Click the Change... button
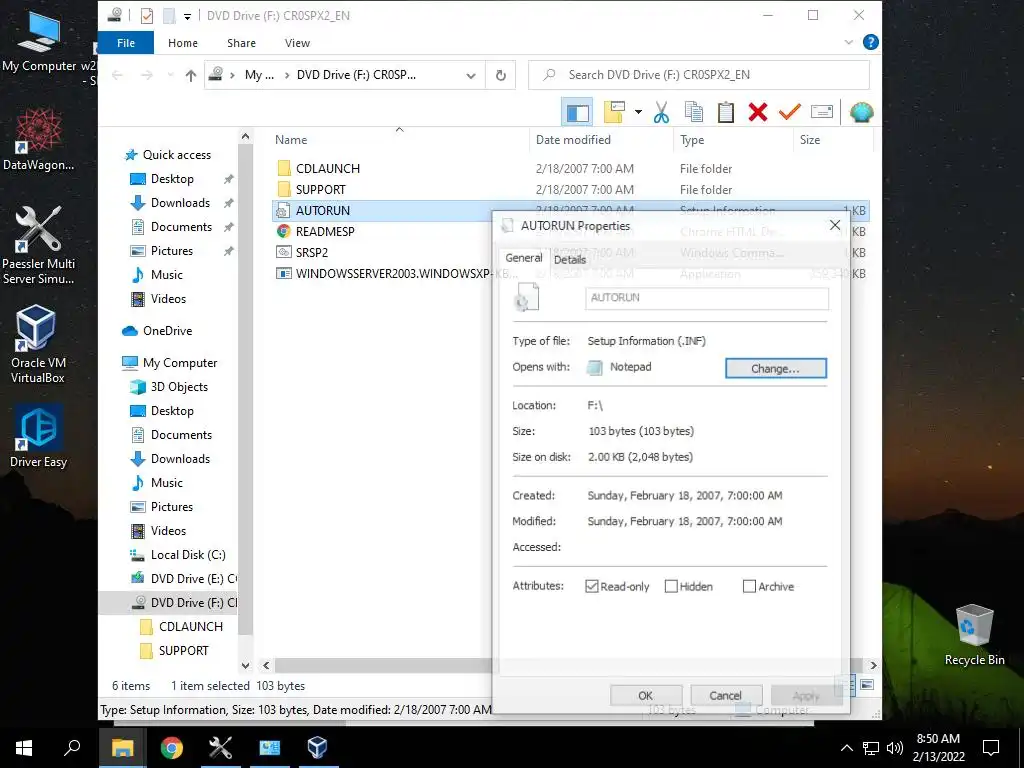Viewport: 1024px width, 768px height. click(x=776, y=368)
